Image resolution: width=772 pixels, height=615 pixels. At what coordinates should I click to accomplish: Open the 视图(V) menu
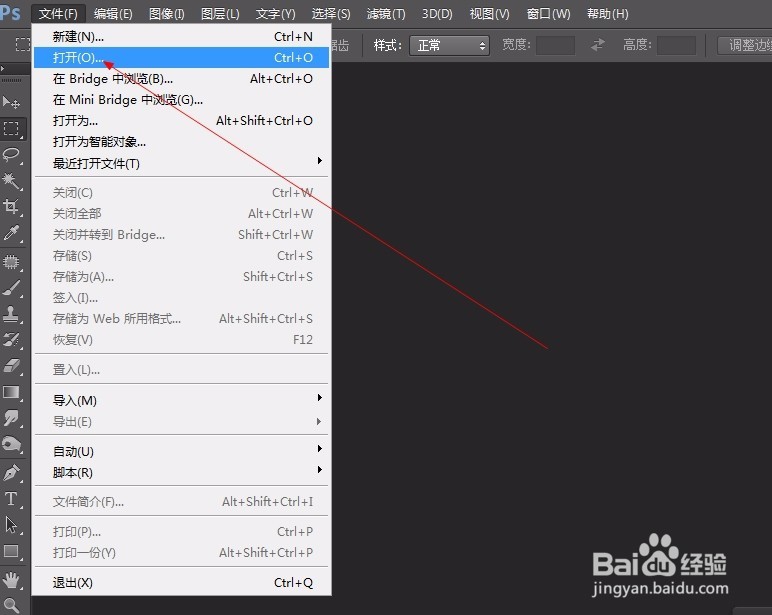pyautogui.click(x=489, y=14)
